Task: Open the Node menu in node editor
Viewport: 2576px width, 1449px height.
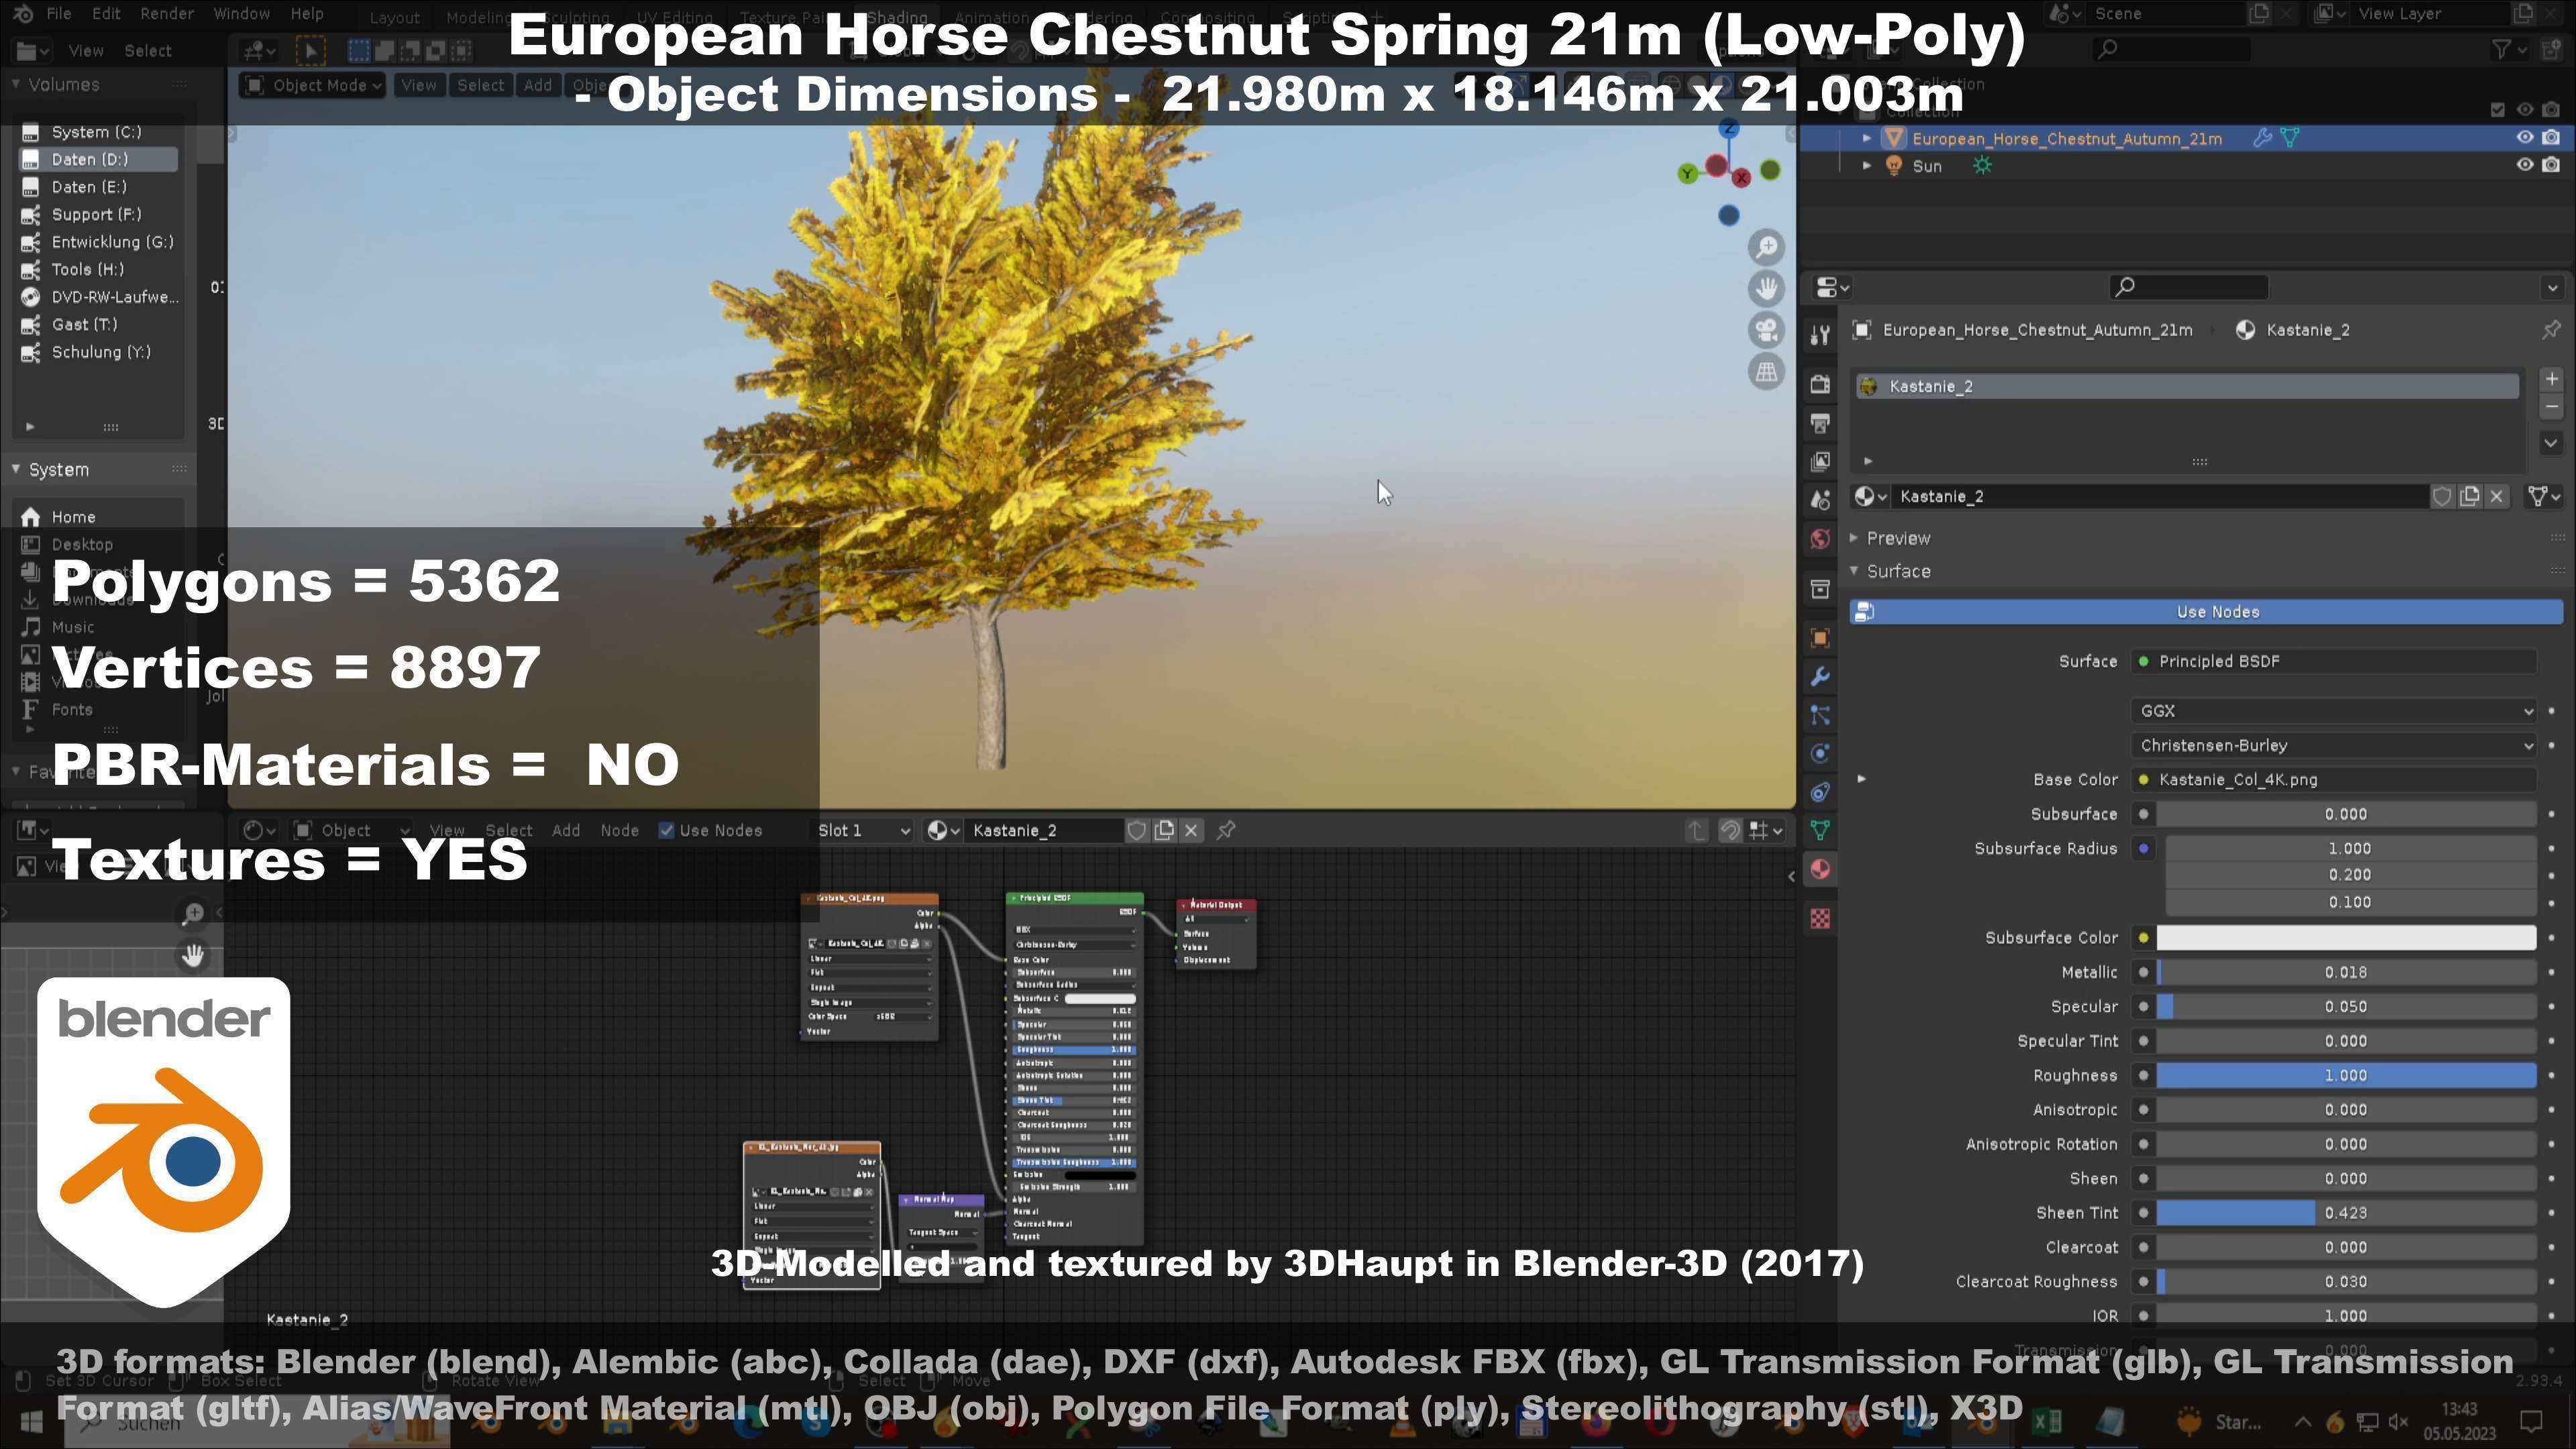Action: 619,831
